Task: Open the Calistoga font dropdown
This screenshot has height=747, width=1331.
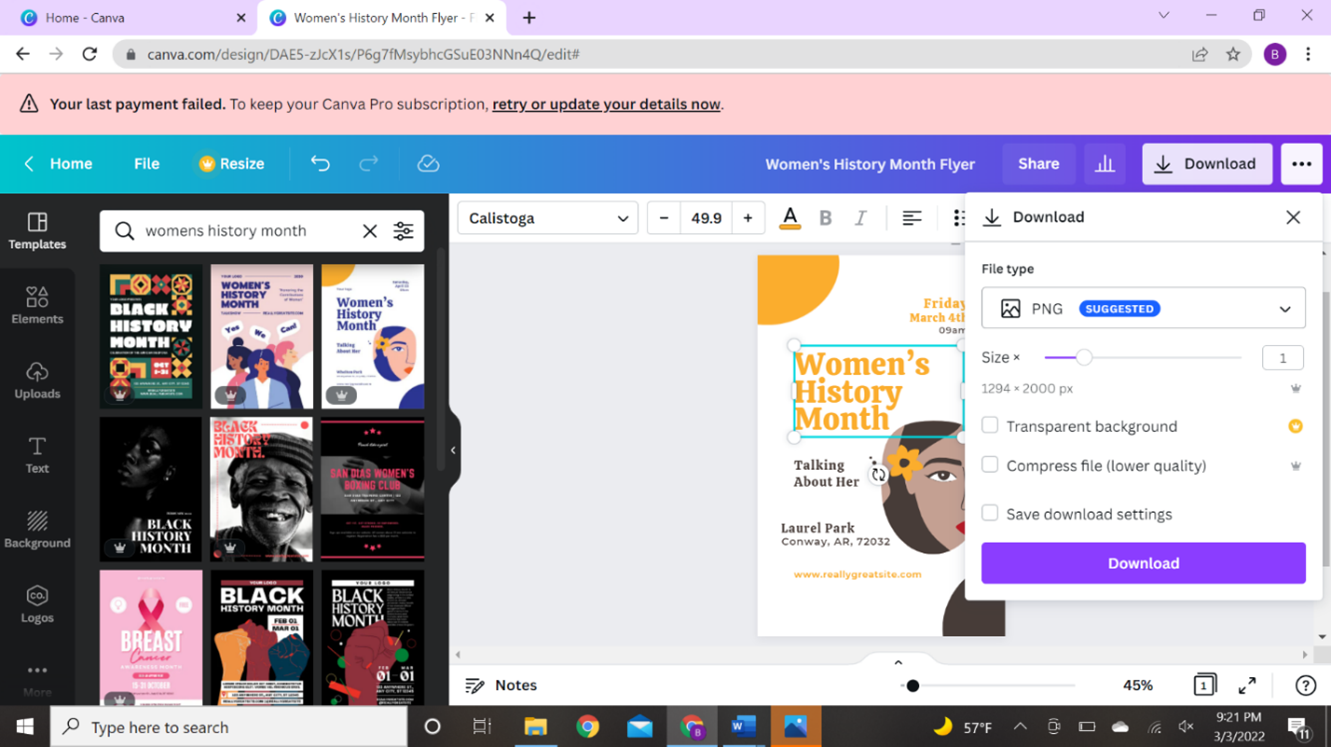Action: click(x=547, y=217)
